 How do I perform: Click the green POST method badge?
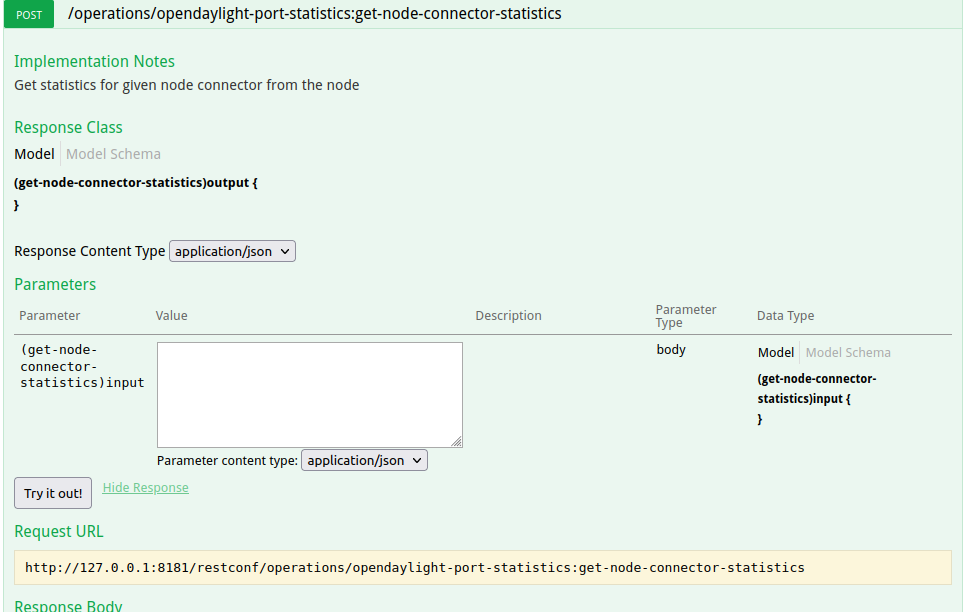click(x=29, y=15)
